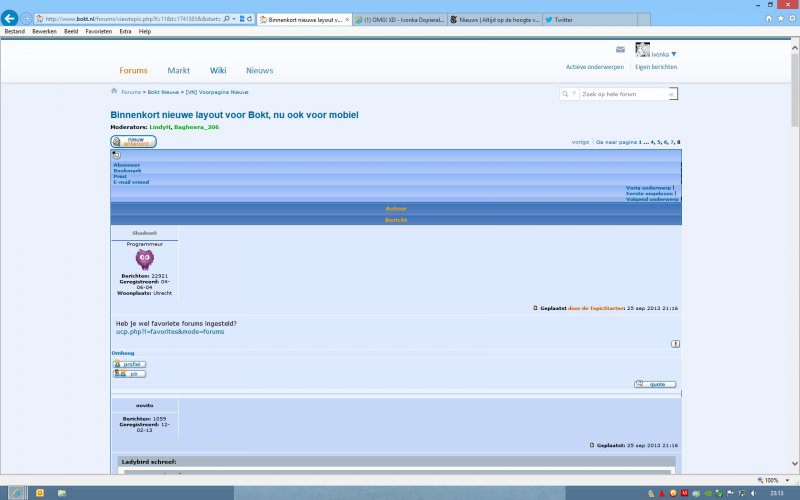Open the browser Tools gear icon
This screenshot has width=800, height=500.
click(x=792, y=18)
